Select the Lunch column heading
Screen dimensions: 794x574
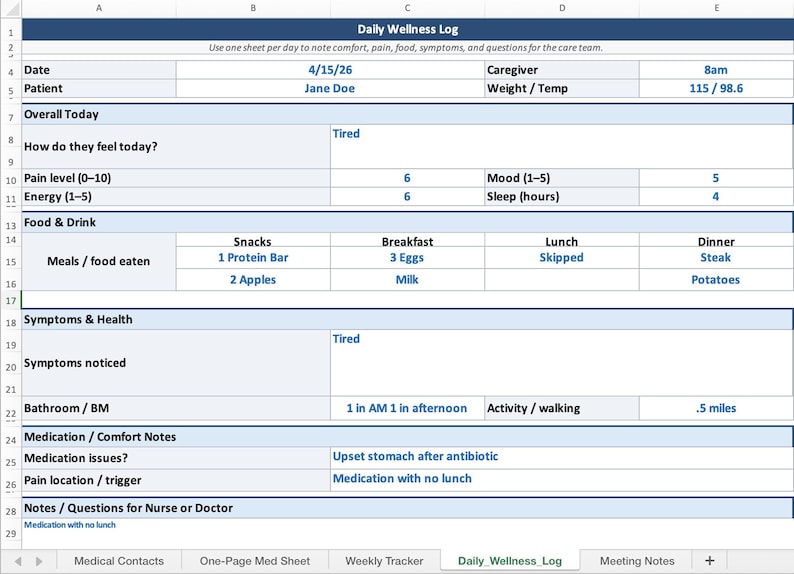(x=562, y=241)
